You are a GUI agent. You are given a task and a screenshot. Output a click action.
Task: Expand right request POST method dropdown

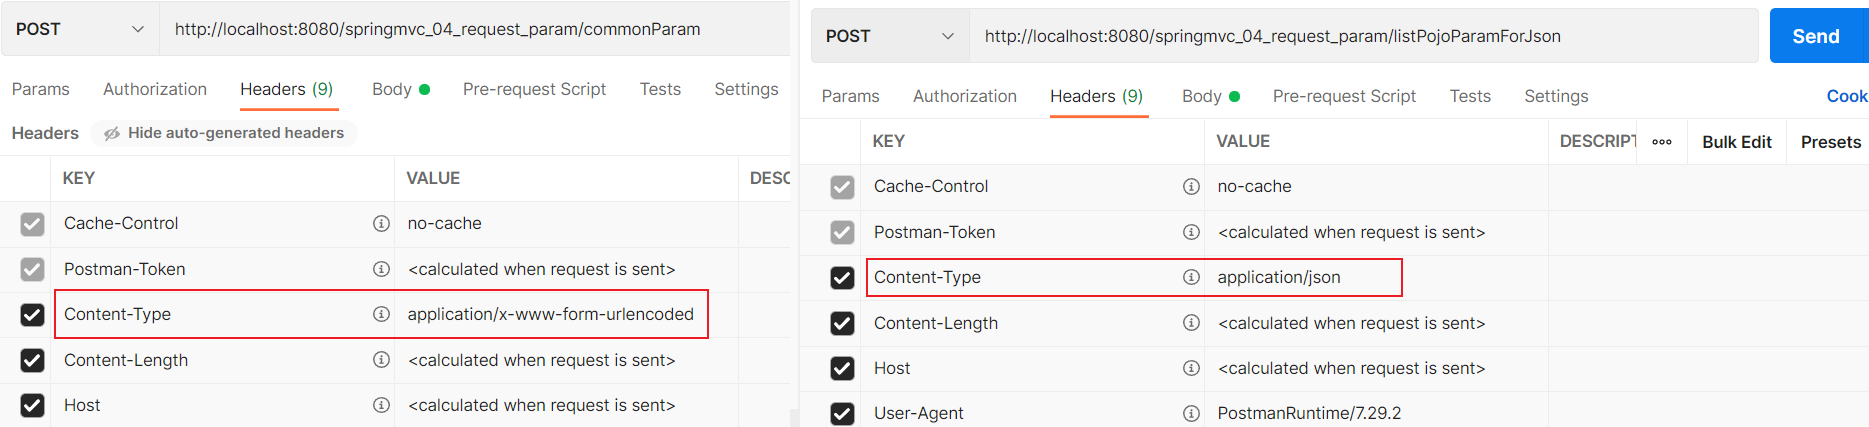tap(890, 36)
